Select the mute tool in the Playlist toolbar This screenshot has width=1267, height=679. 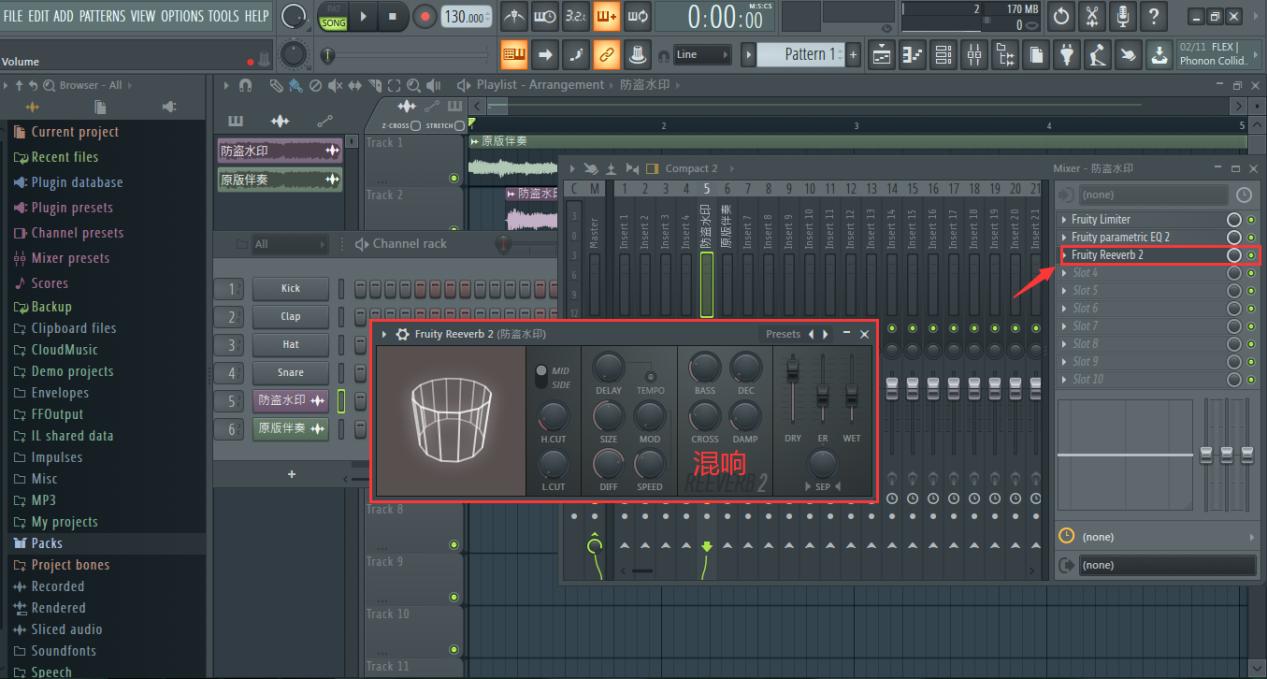coord(335,87)
